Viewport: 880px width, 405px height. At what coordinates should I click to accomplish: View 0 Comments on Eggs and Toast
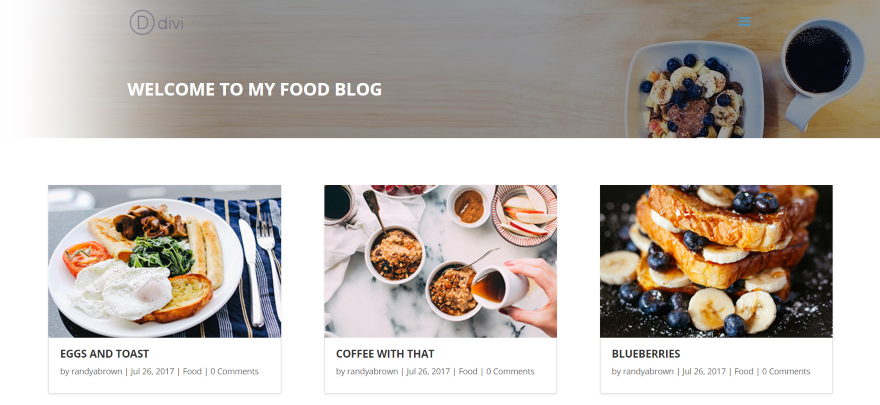(x=235, y=371)
